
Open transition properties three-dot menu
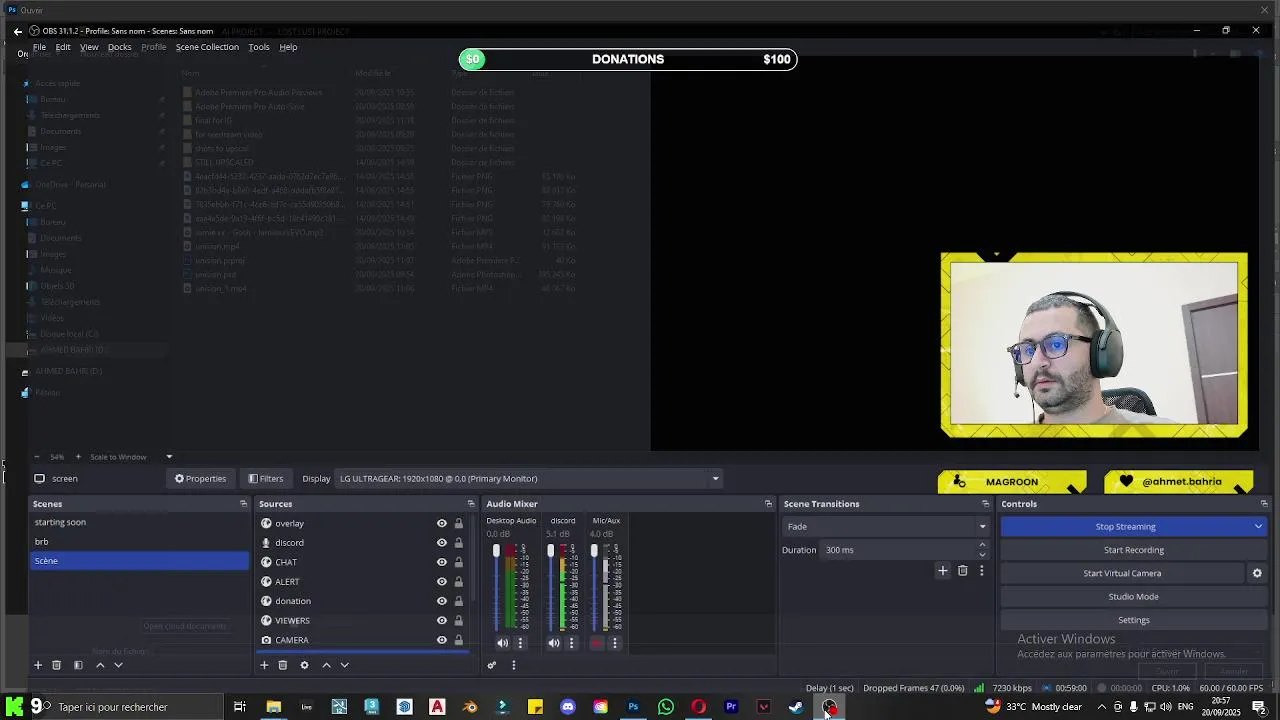point(982,570)
